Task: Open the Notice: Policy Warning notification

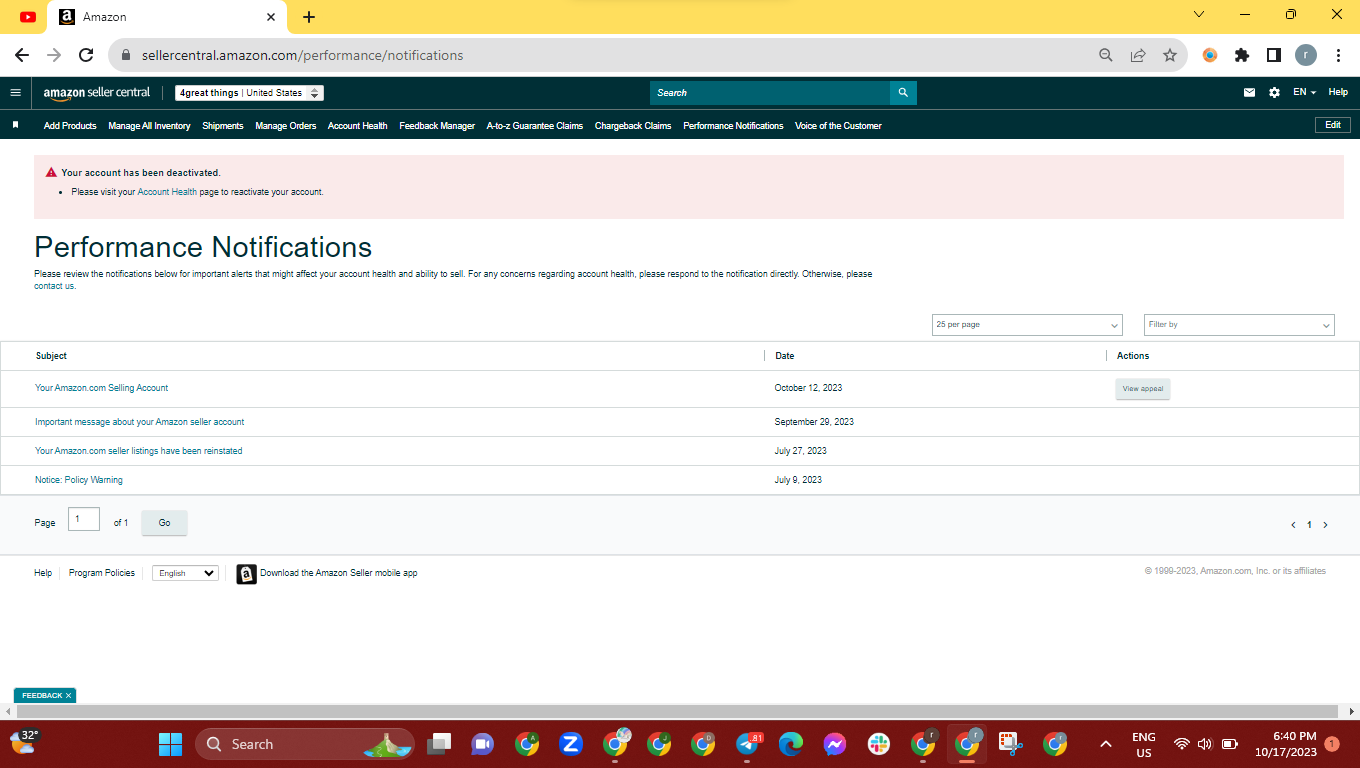Action: (79, 480)
